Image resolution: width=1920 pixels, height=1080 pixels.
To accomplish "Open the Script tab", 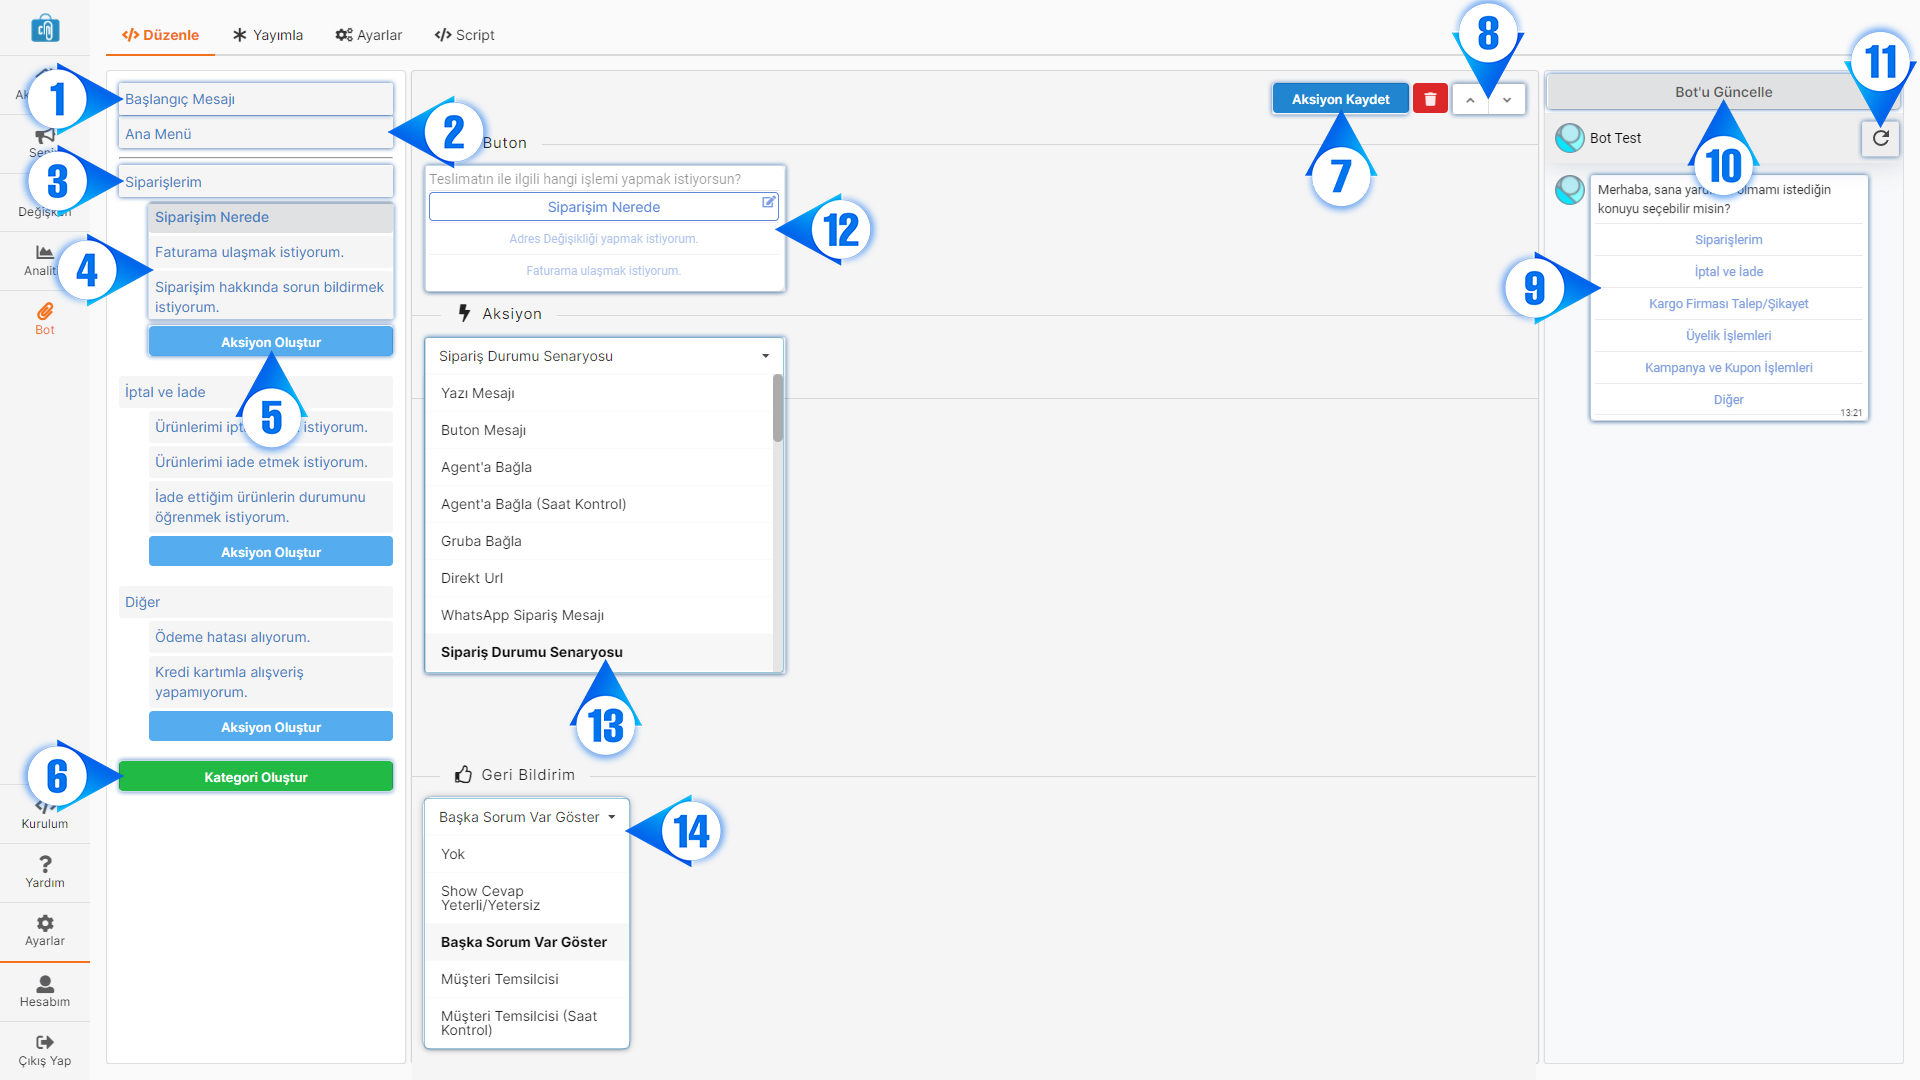I will [464, 35].
